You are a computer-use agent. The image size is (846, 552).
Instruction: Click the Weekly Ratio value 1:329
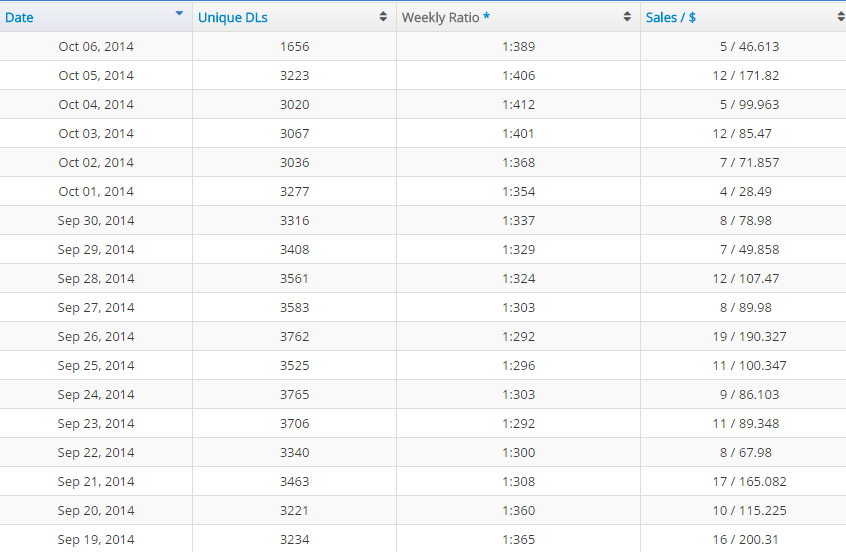pos(518,250)
